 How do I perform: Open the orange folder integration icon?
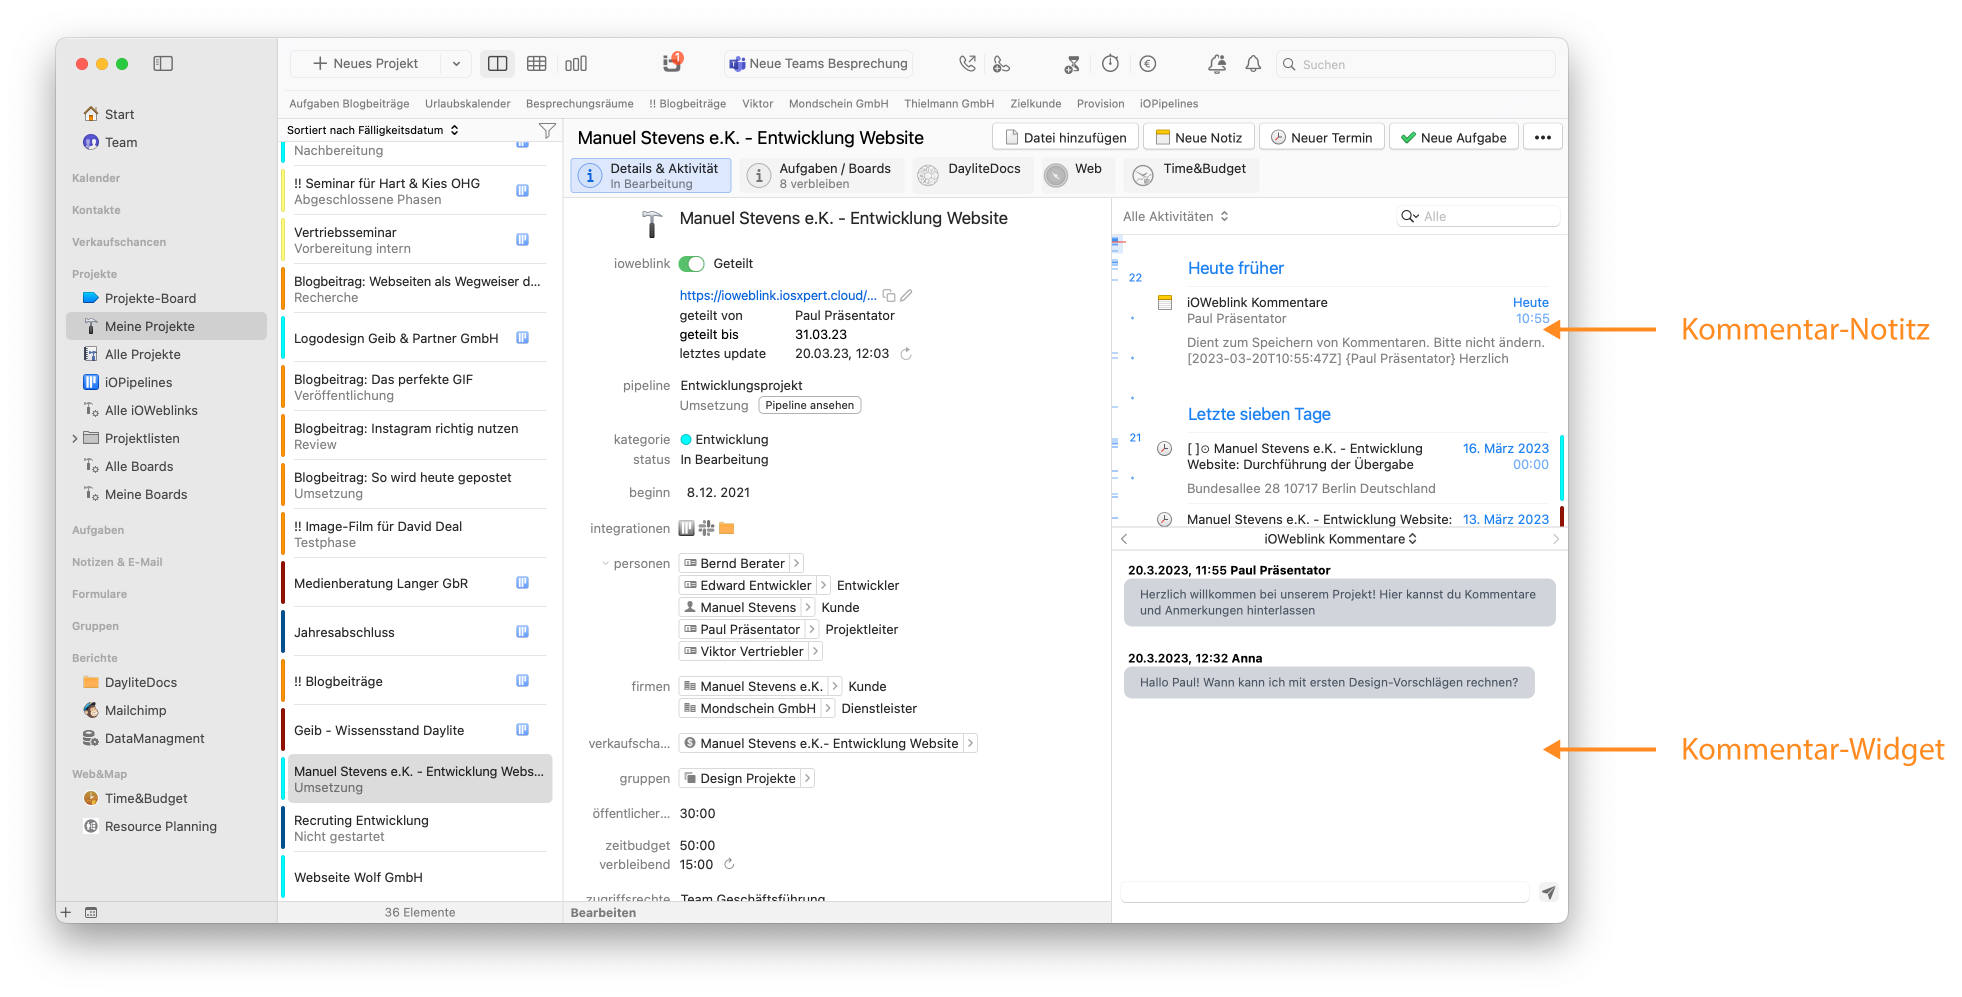tap(727, 528)
